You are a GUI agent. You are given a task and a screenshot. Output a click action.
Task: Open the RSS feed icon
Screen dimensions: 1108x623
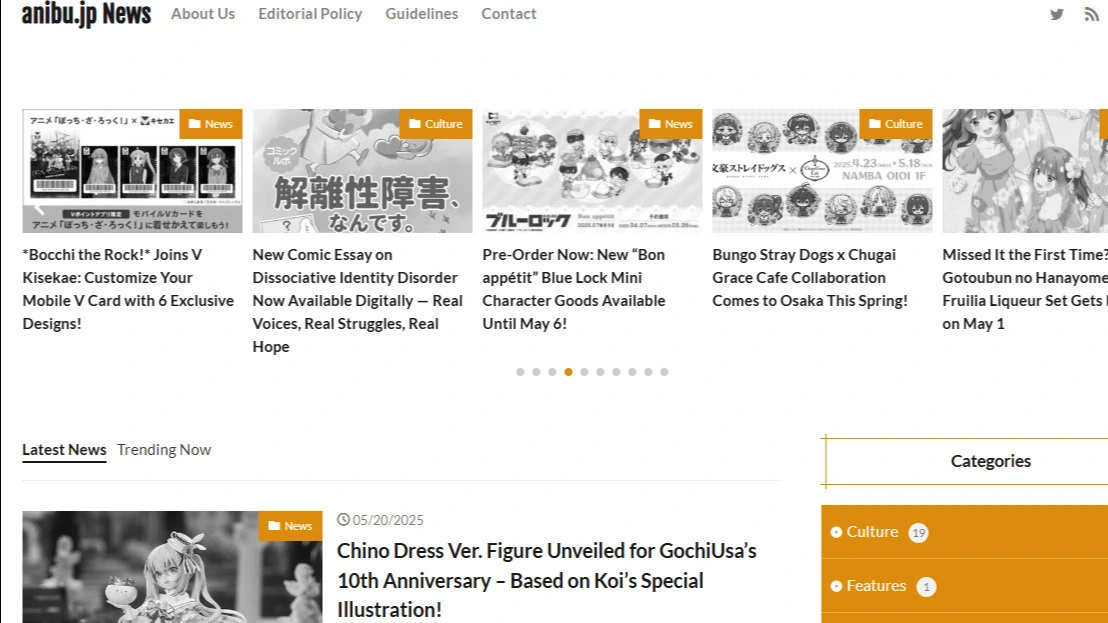pyautogui.click(x=1091, y=14)
